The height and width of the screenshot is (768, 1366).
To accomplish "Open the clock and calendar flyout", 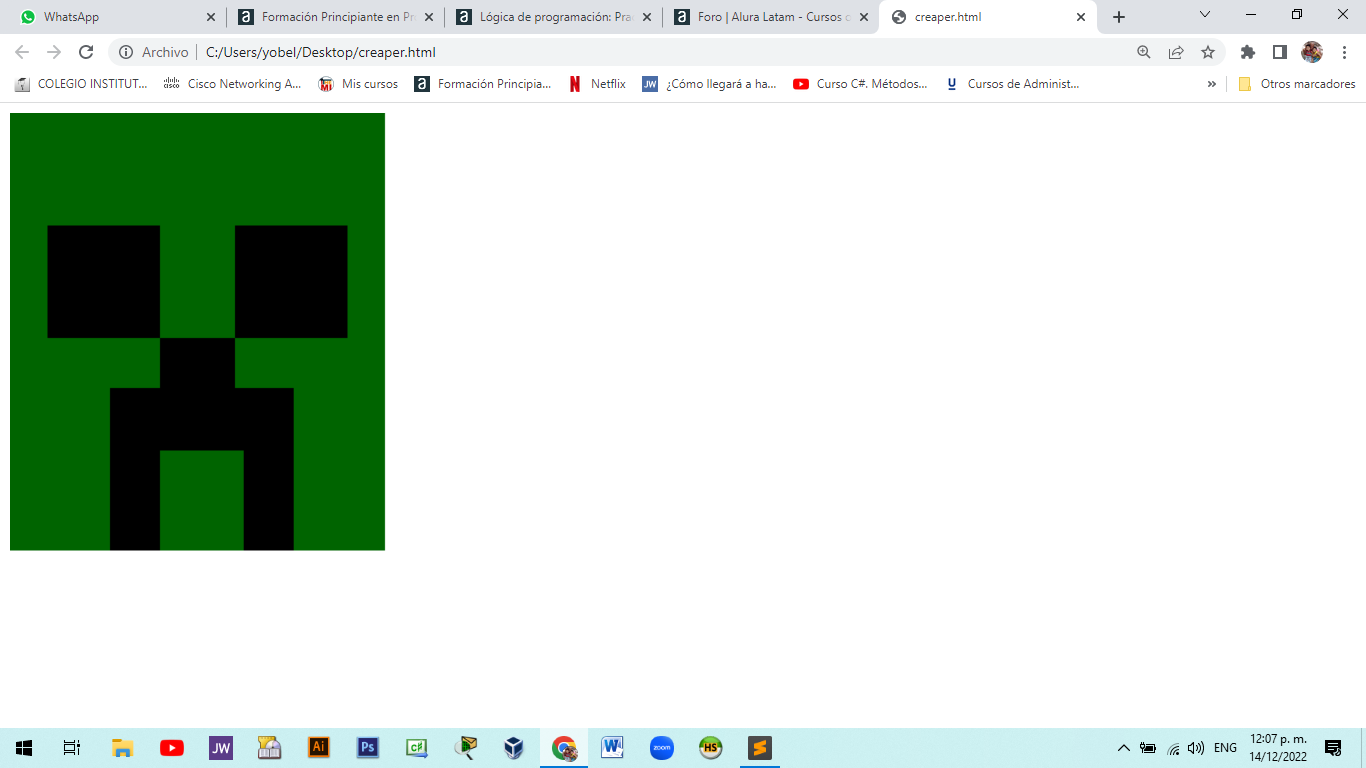I will [x=1278, y=748].
